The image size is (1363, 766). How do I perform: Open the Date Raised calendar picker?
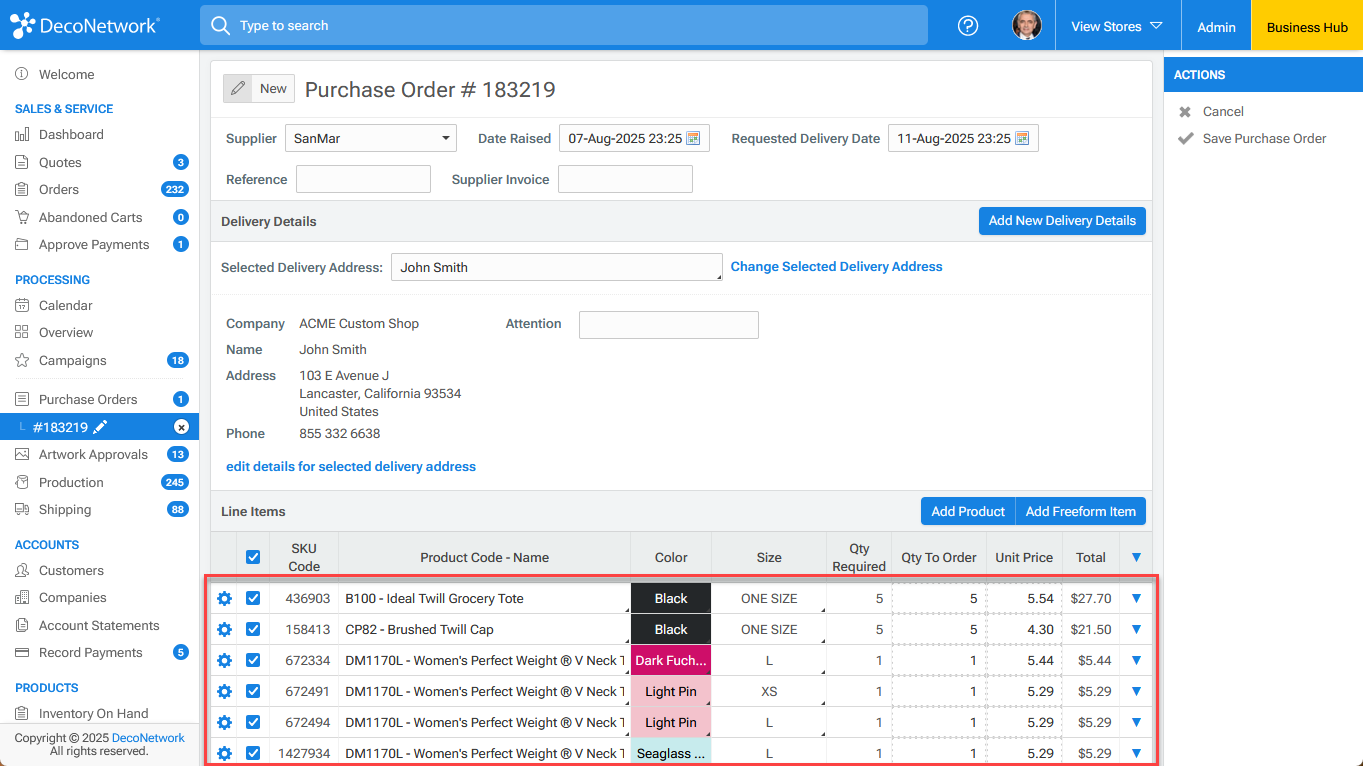tap(693, 139)
